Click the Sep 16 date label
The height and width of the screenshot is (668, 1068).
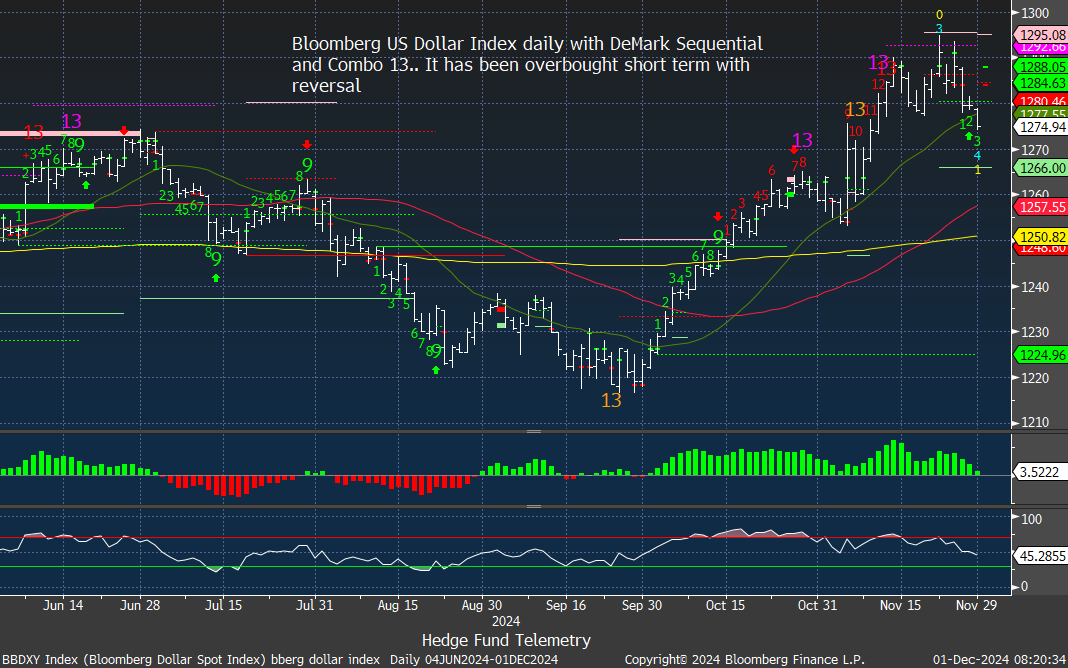click(565, 605)
